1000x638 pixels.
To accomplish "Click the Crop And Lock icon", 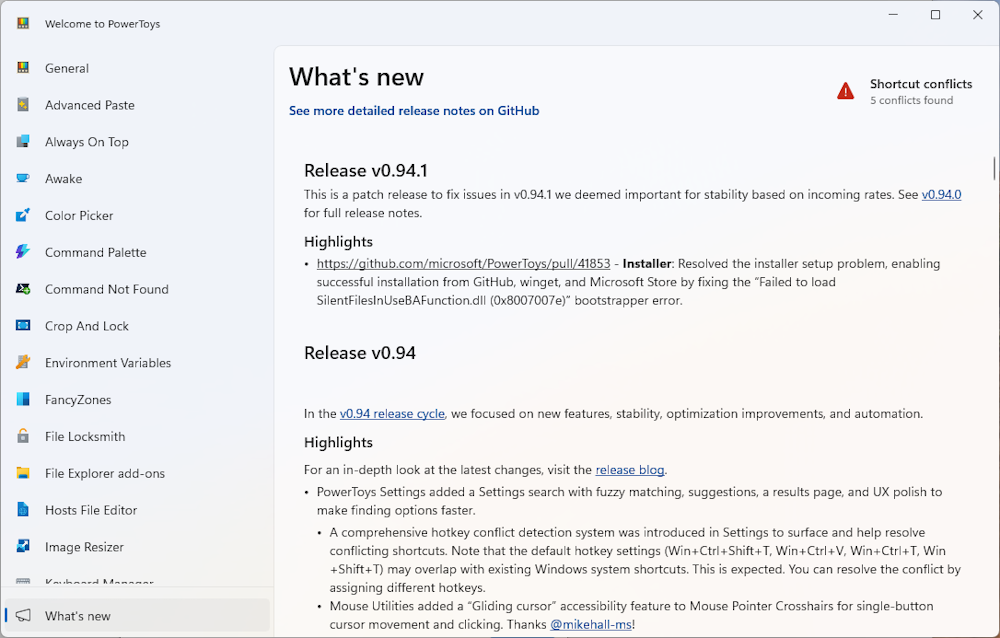I will click(23, 326).
